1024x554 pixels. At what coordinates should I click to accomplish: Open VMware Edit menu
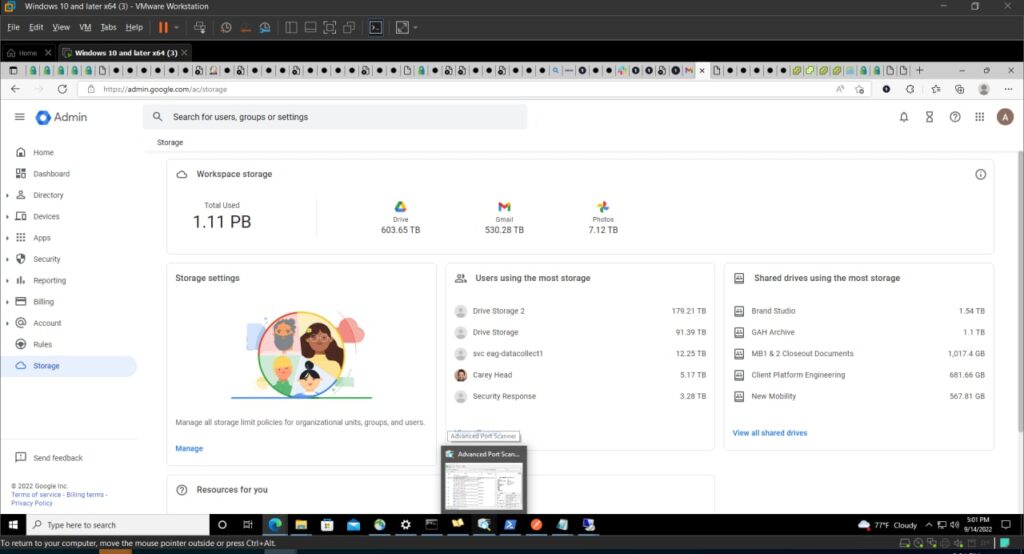pyautogui.click(x=36, y=27)
